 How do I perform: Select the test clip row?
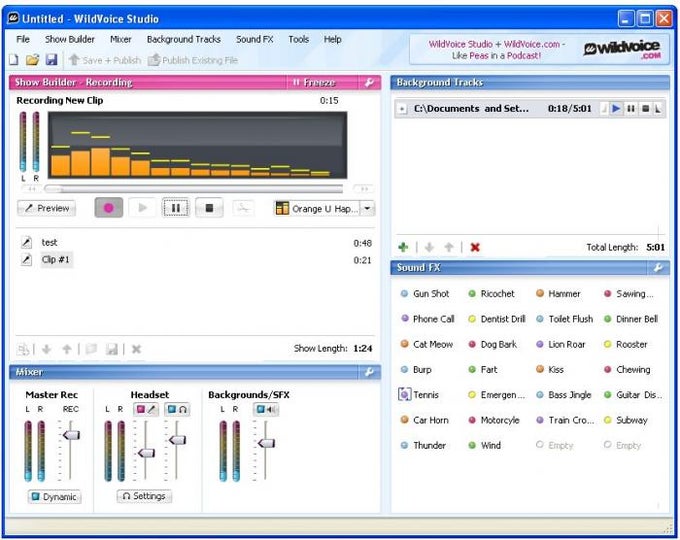(x=195, y=242)
